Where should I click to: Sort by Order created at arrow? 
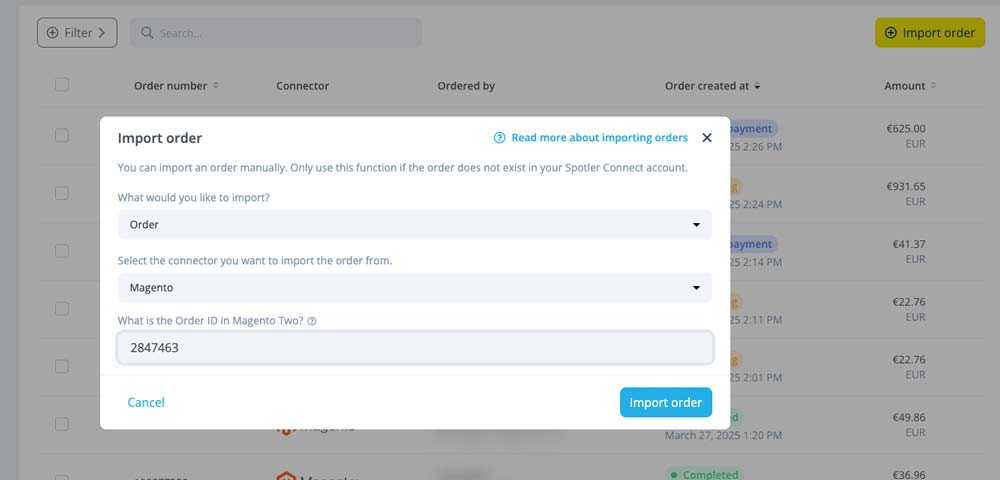point(757,85)
